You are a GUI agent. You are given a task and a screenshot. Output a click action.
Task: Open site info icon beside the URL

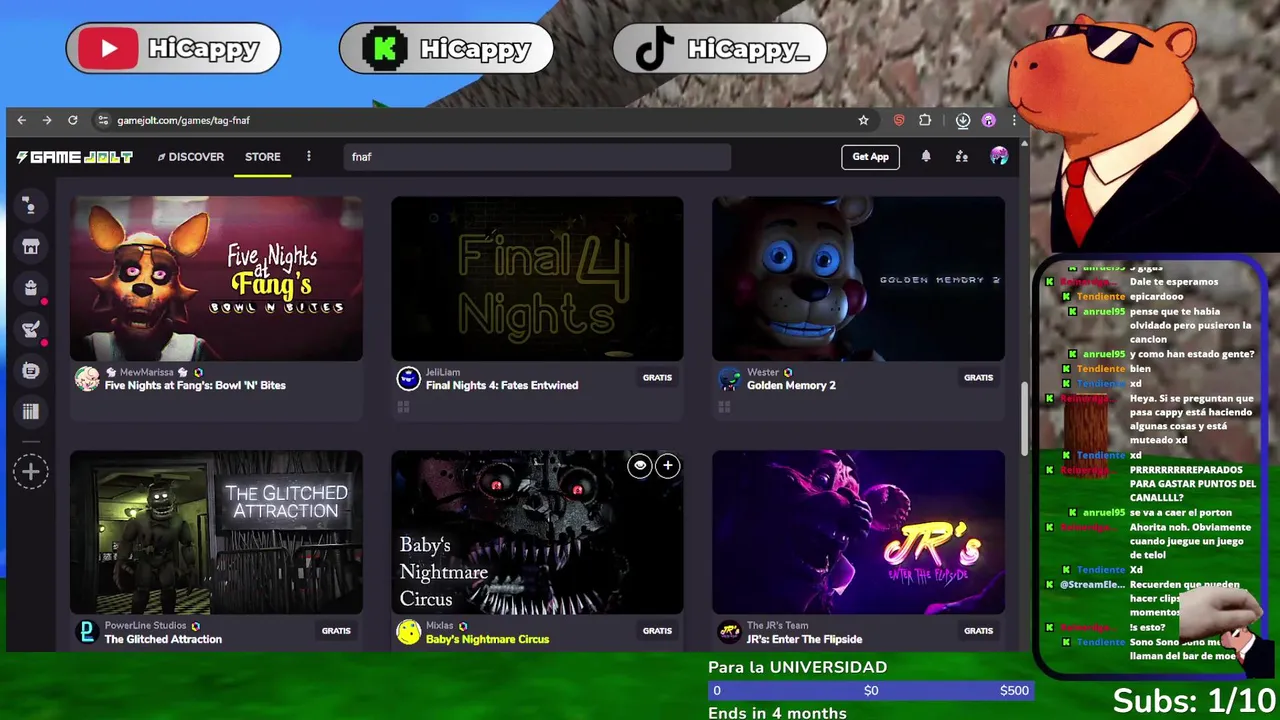click(102, 120)
